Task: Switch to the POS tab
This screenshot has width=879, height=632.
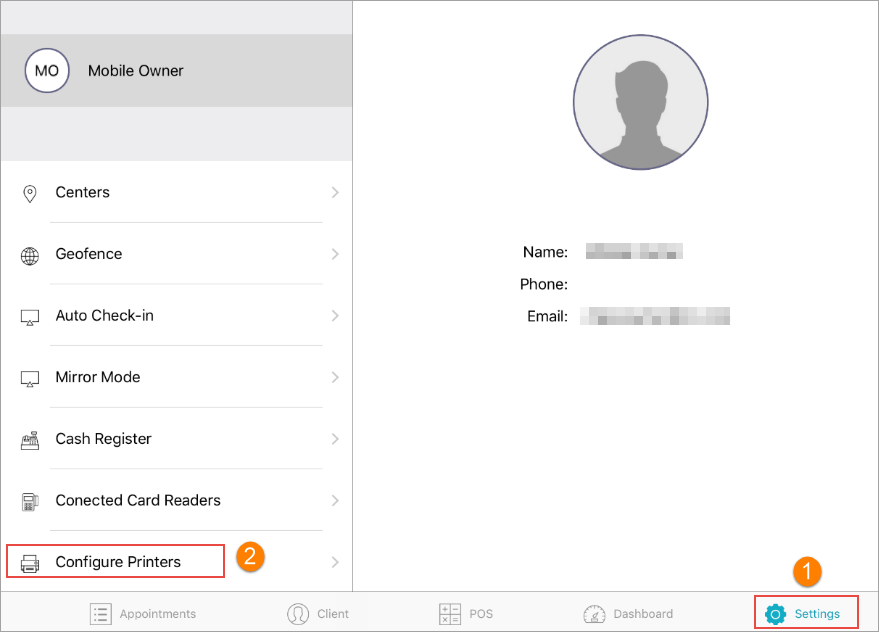Action: pyautogui.click(x=466, y=614)
